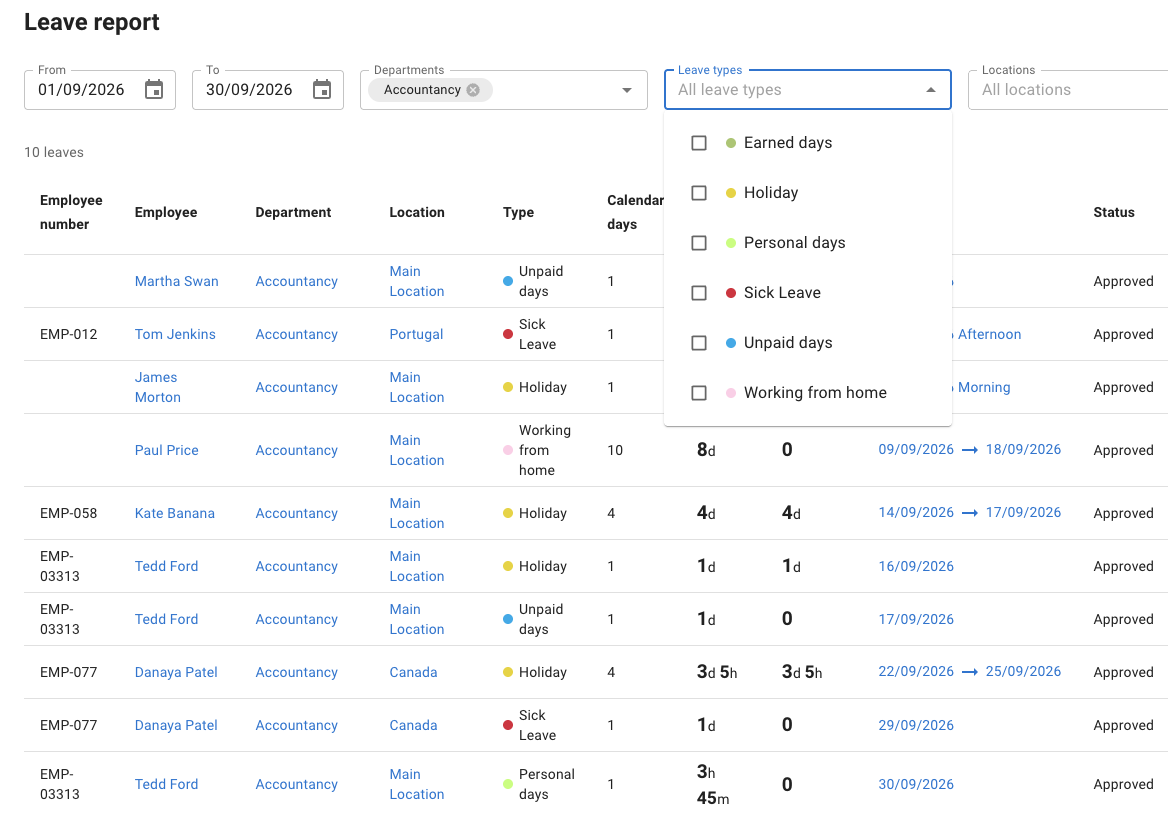Click the Employee column header

pyautogui.click(x=165, y=212)
